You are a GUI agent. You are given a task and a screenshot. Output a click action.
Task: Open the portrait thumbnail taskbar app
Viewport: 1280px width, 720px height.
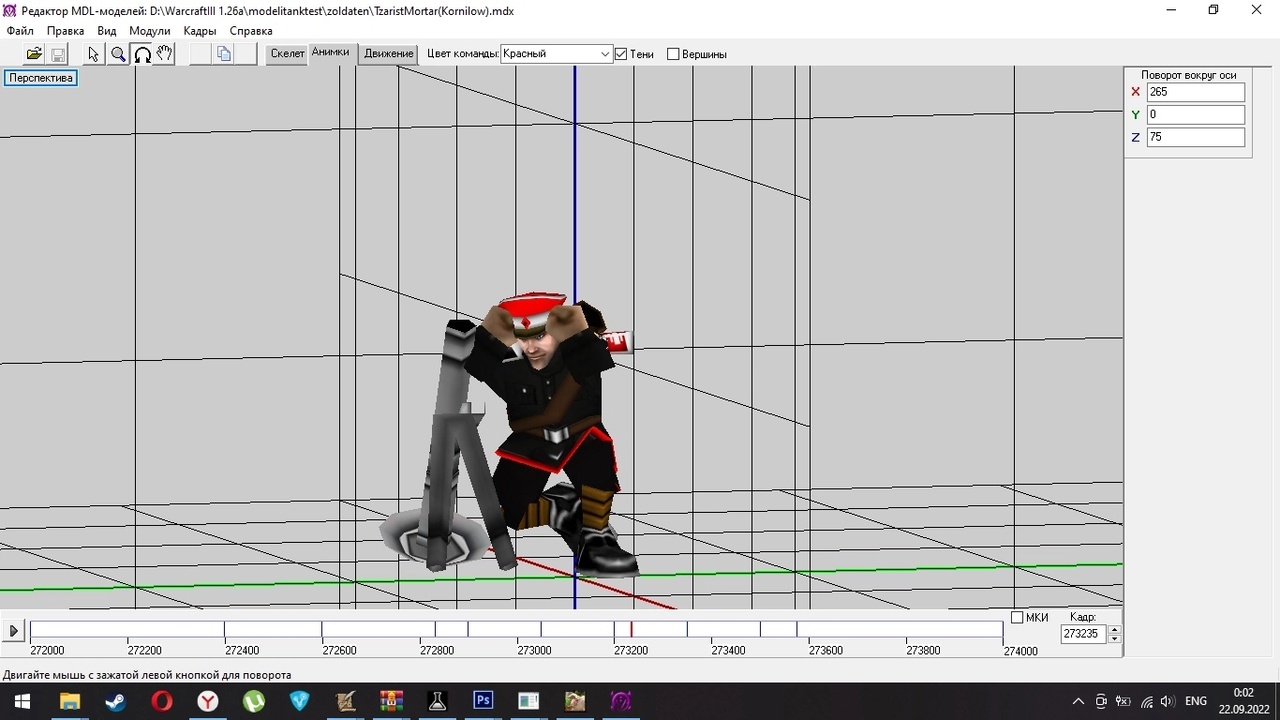coord(575,701)
